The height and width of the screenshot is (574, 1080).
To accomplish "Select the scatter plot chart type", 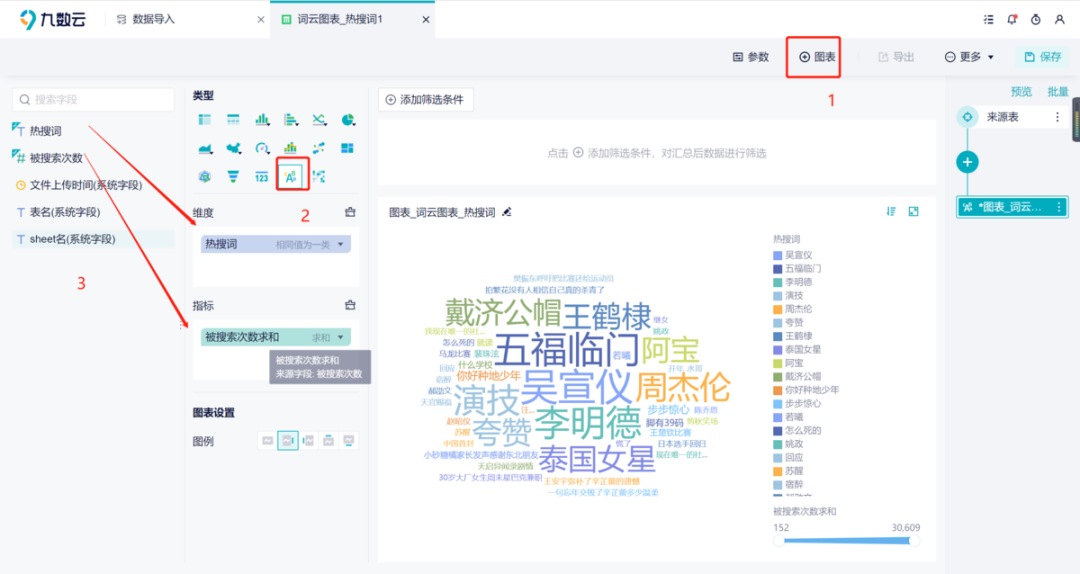I will pos(319,148).
